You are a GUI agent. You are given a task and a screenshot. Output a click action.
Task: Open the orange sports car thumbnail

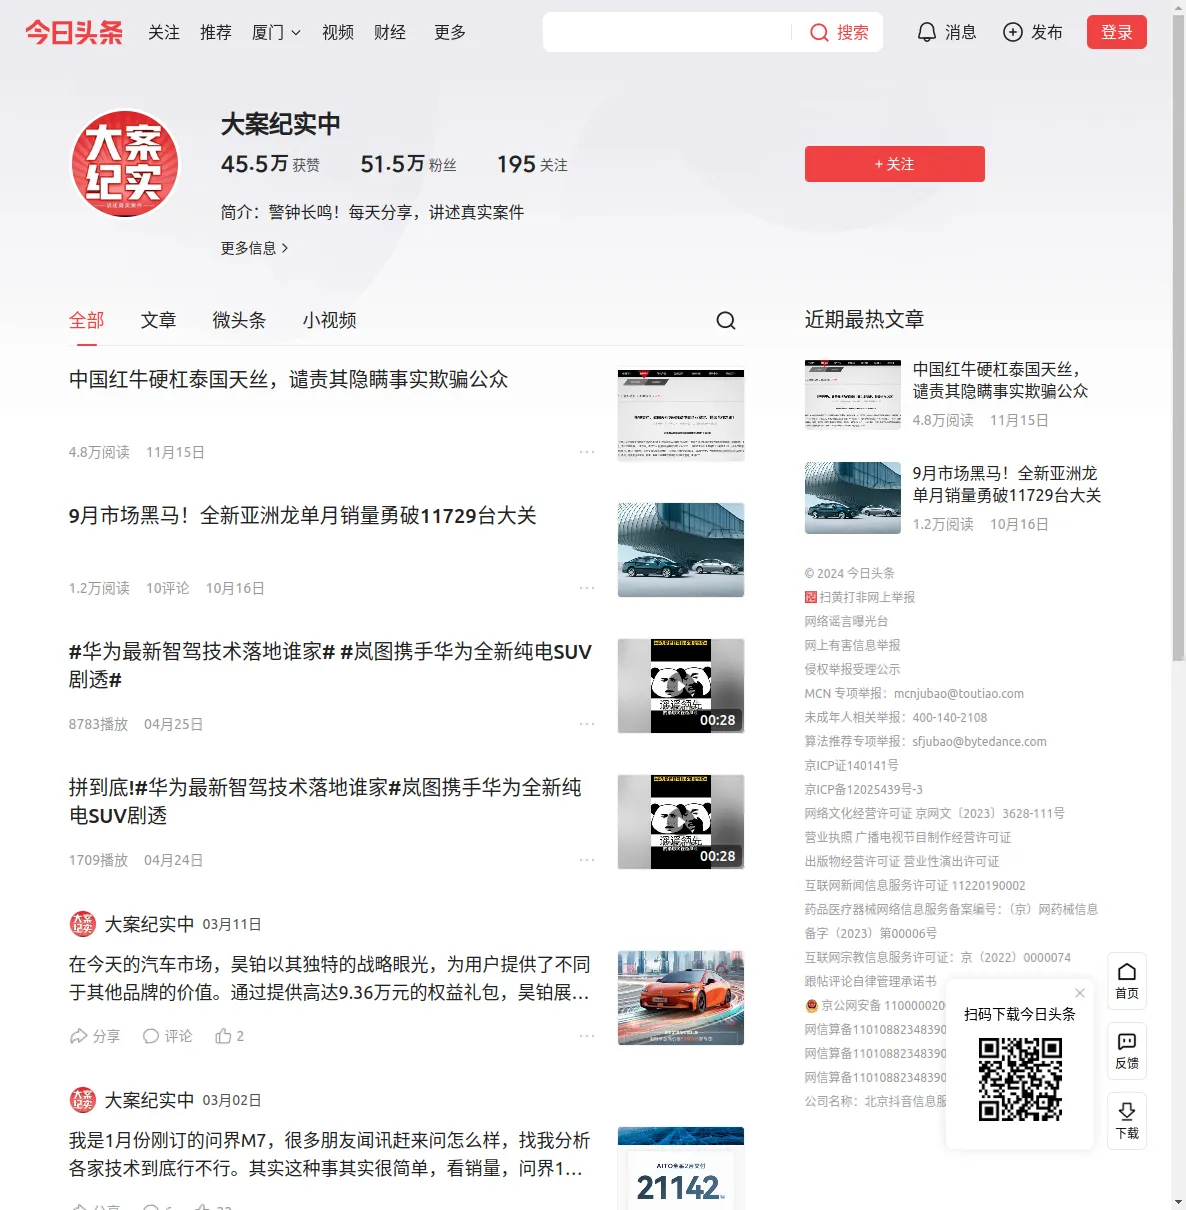click(681, 998)
